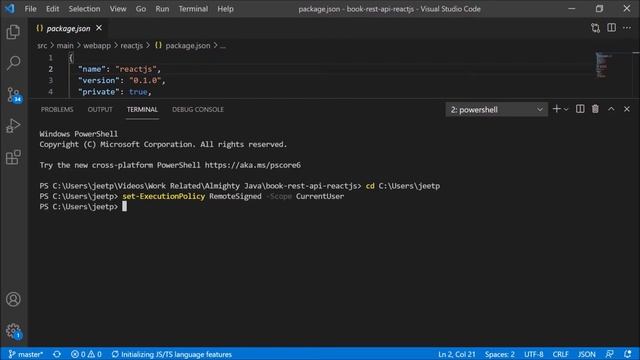The image size is (640, 360).
Task: Switch to the DEBUG CONSOLE tab
Action: click(198, 109)
